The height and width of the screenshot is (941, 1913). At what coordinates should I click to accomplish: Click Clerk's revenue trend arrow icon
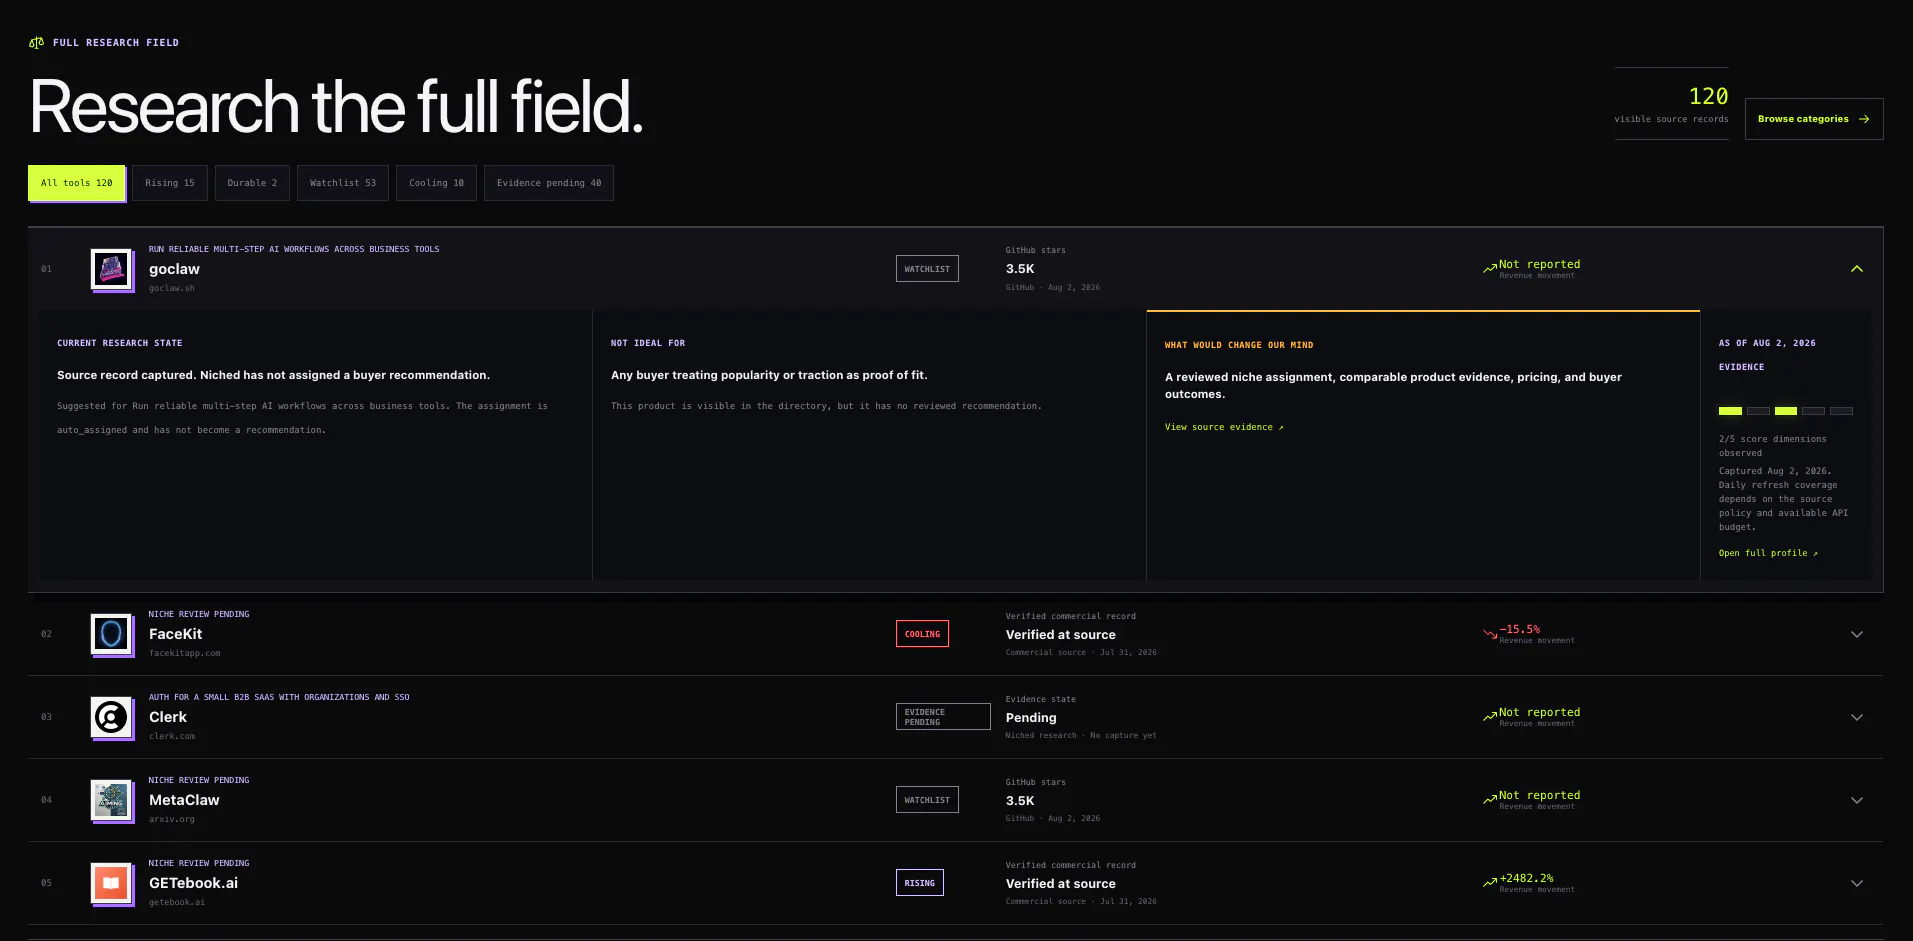click(x=1490, y=716)
